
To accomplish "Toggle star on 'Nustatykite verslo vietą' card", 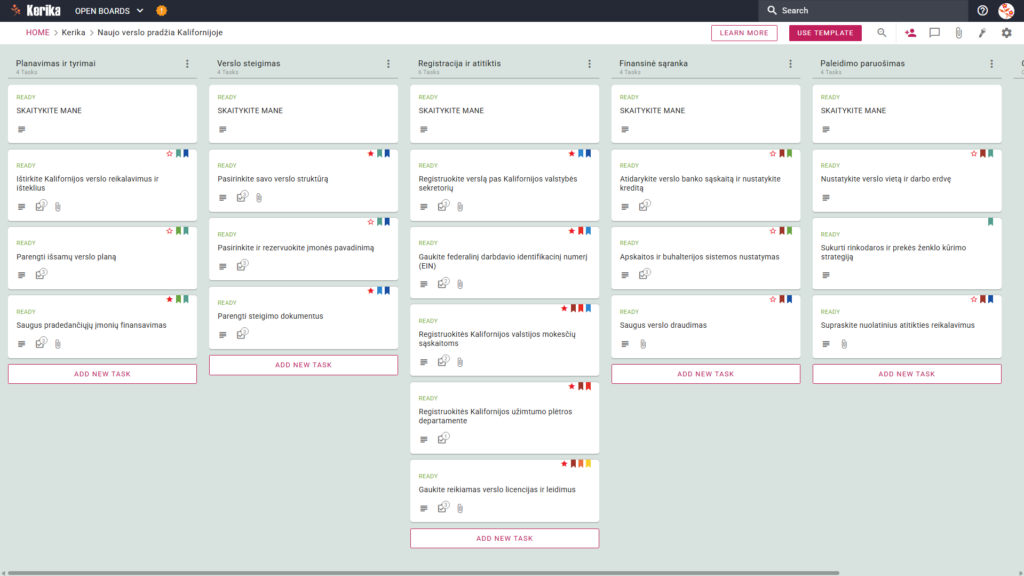I will [x=974, y=153].
